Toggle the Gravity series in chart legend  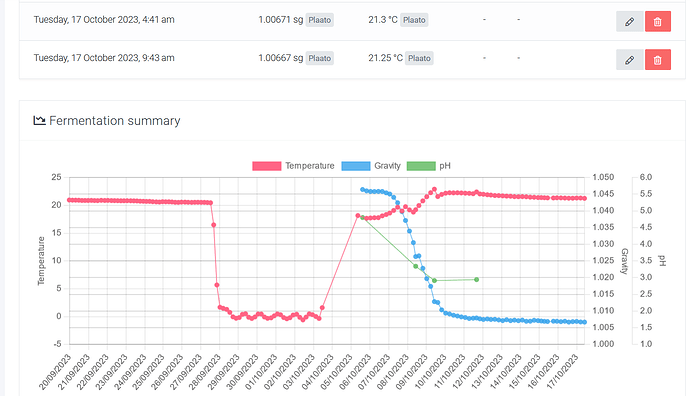pyautogui.click(x=371, y=166)
